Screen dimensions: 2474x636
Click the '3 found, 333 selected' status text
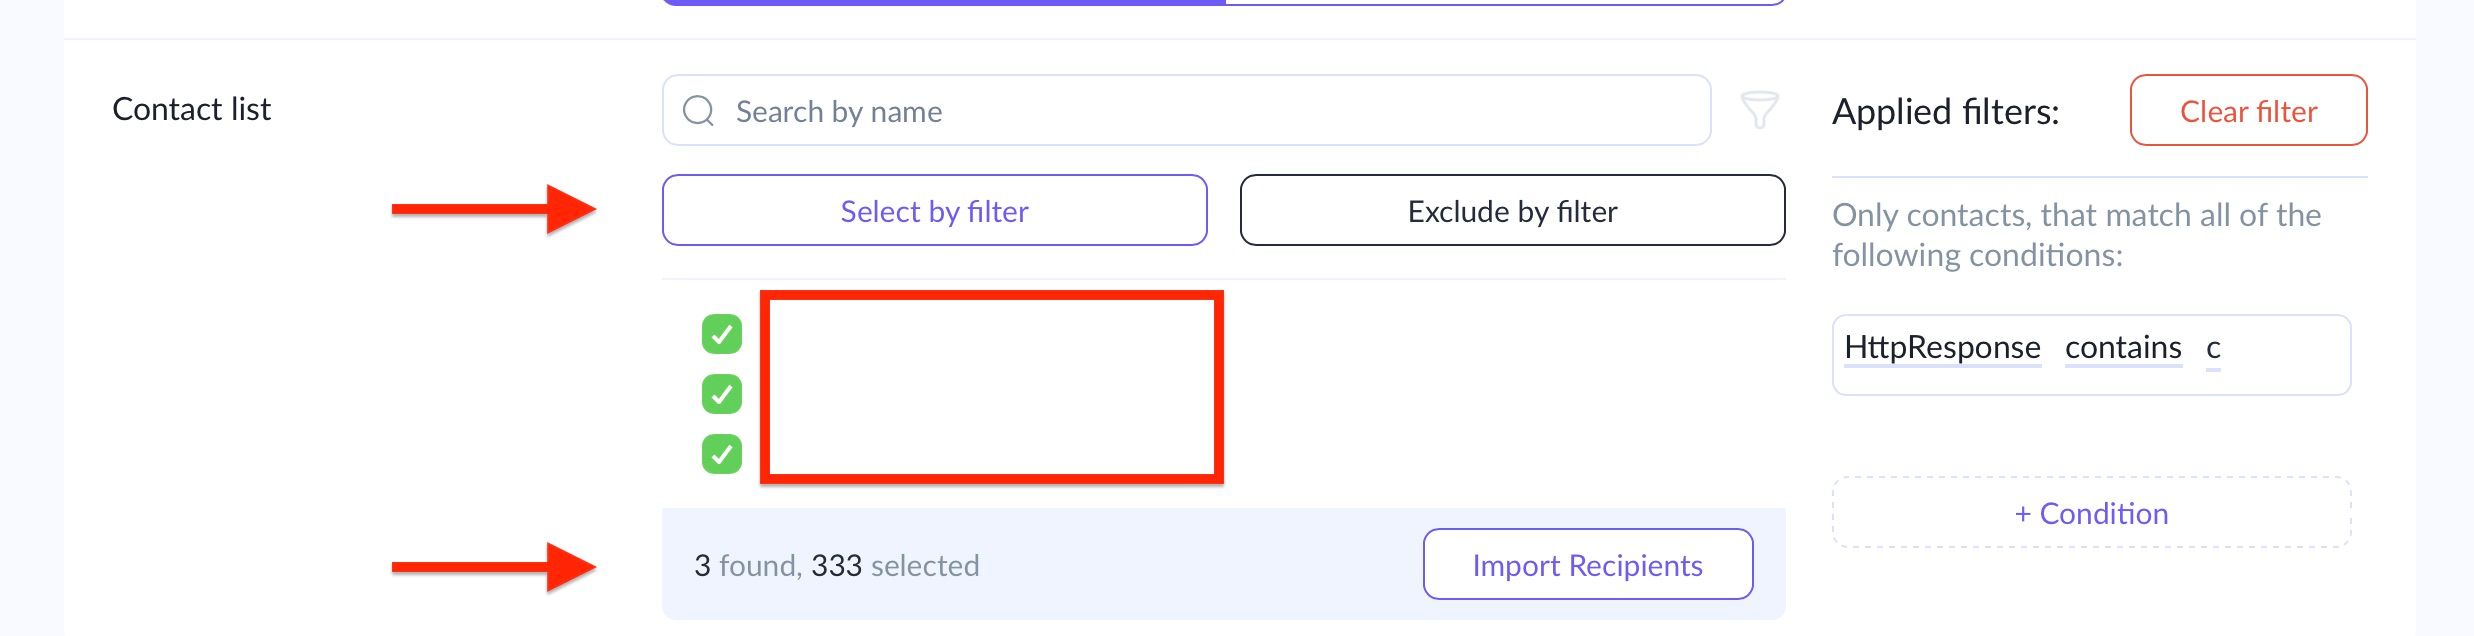coord(836,566)
